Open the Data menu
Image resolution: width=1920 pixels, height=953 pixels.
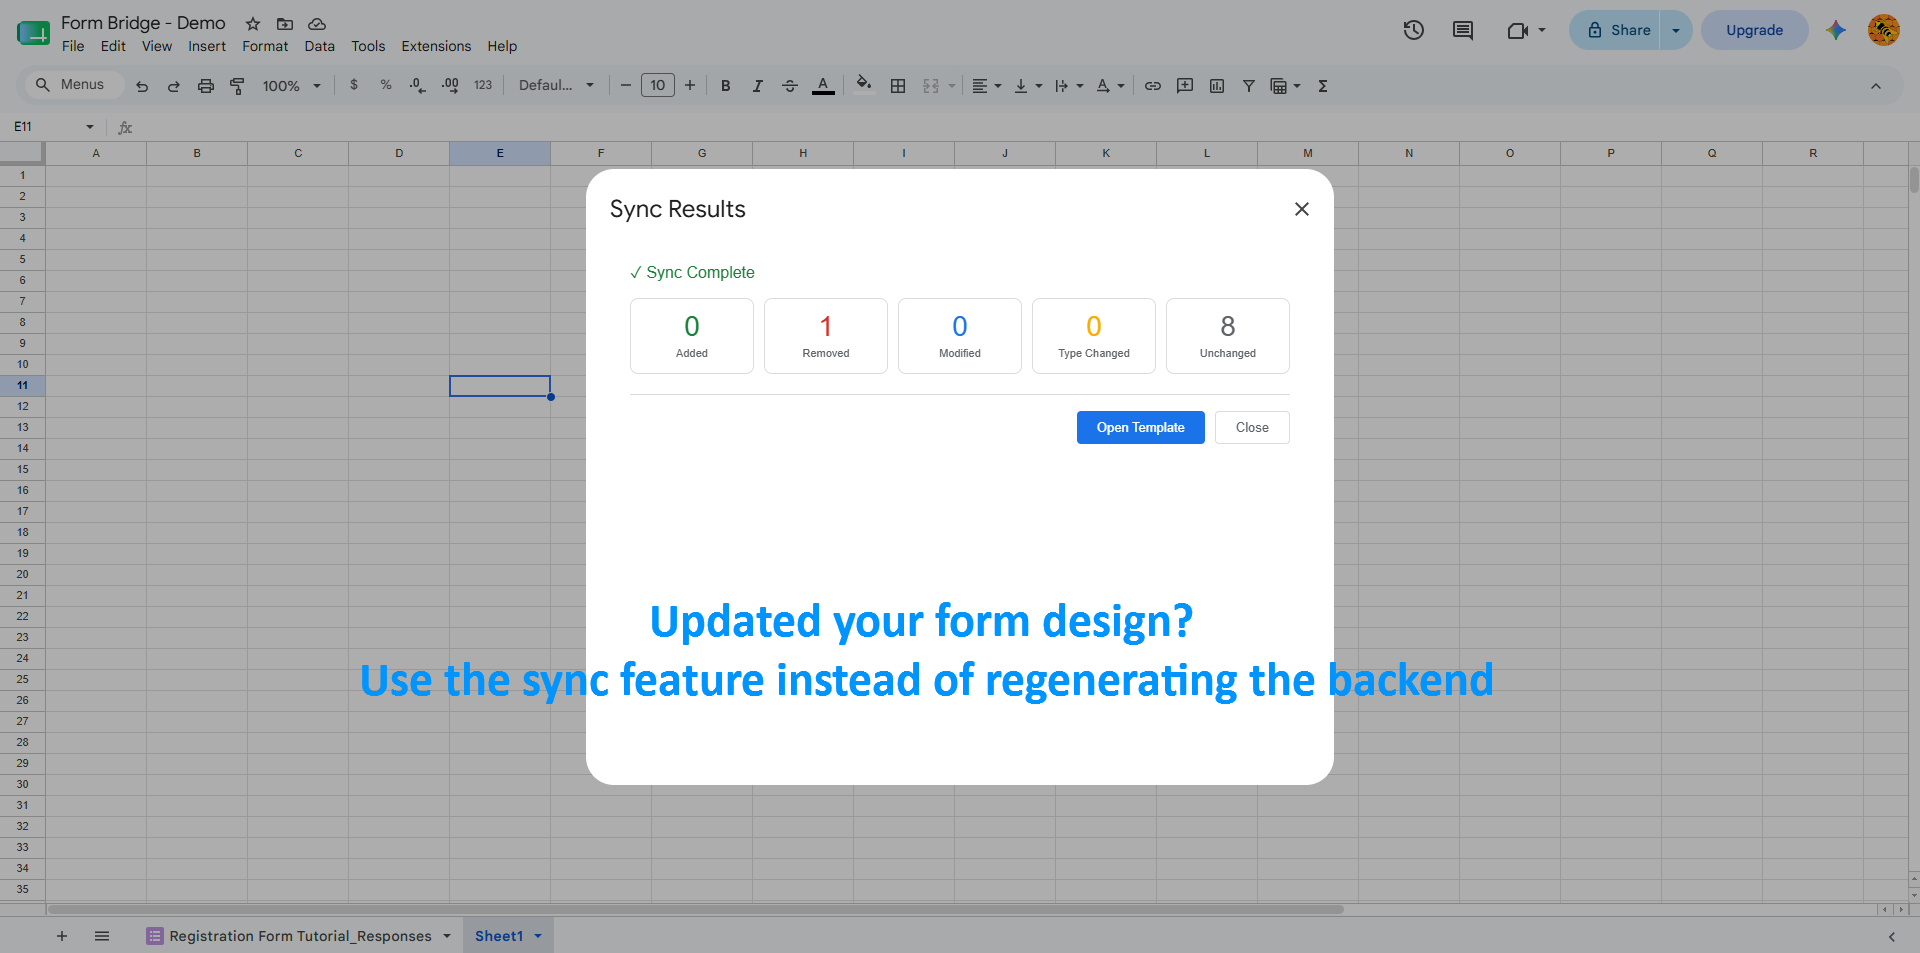320,46
